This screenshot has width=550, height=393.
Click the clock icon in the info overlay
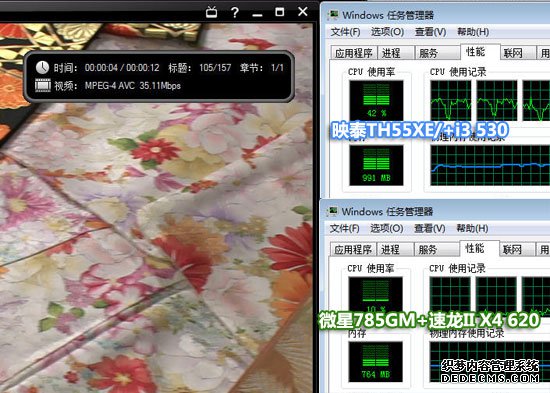pos(42,67)
